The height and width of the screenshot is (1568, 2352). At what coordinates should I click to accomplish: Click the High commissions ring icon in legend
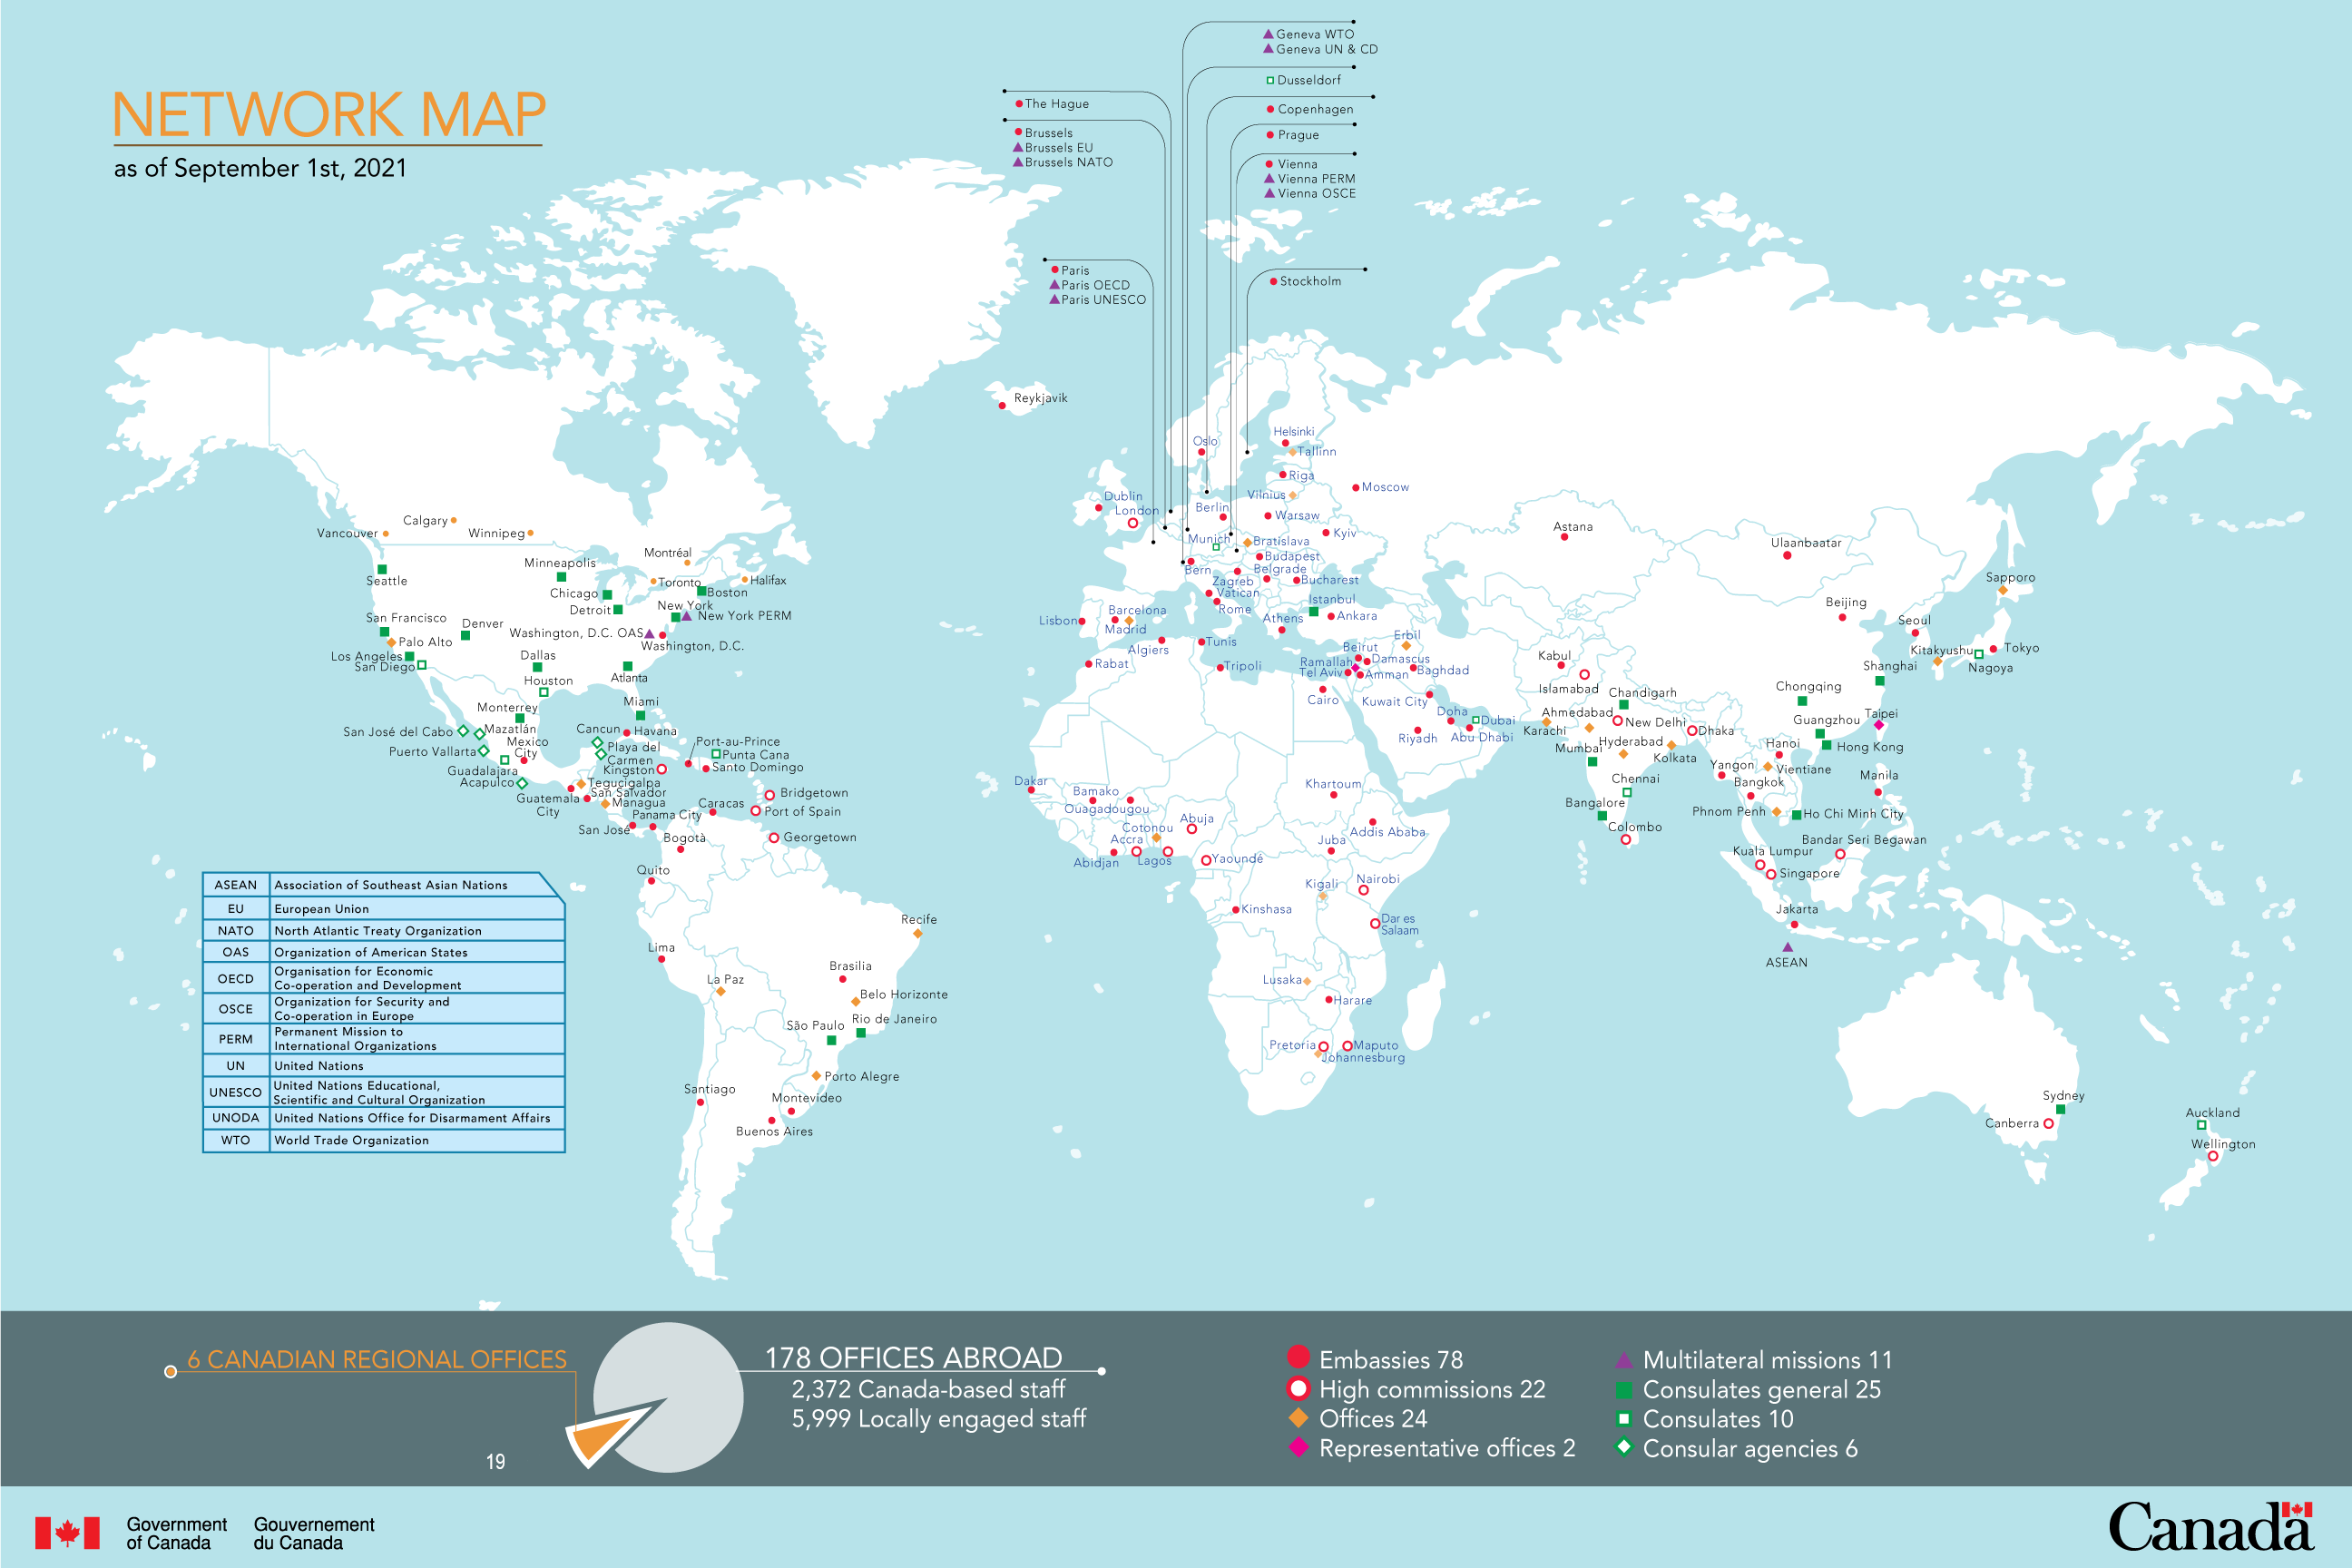1298,1388
